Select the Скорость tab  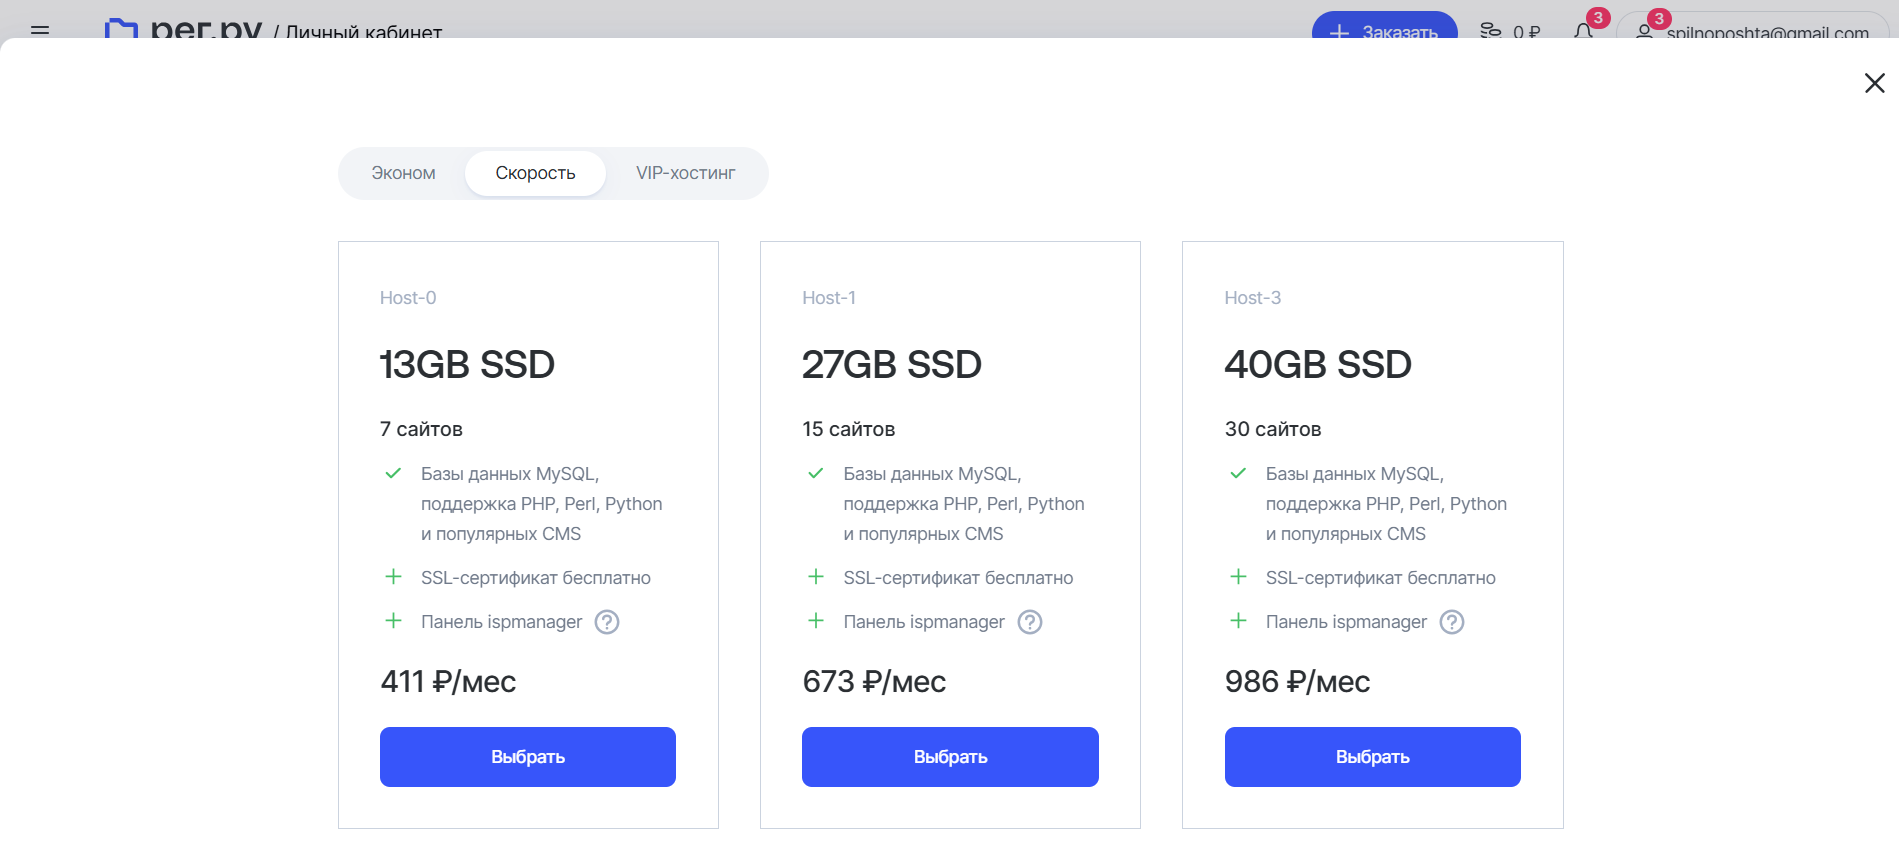[x=535, y=173]
